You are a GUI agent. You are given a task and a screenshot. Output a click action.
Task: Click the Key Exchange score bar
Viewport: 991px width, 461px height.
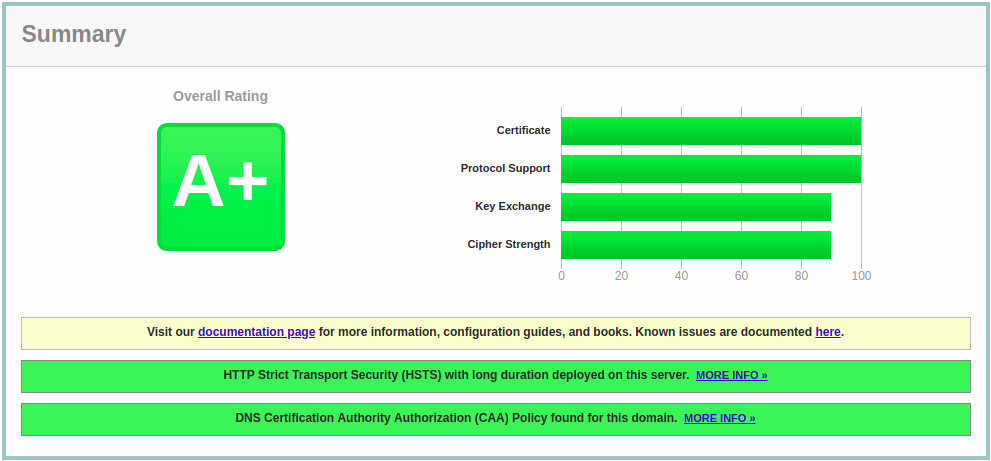(x=696, y=207)
